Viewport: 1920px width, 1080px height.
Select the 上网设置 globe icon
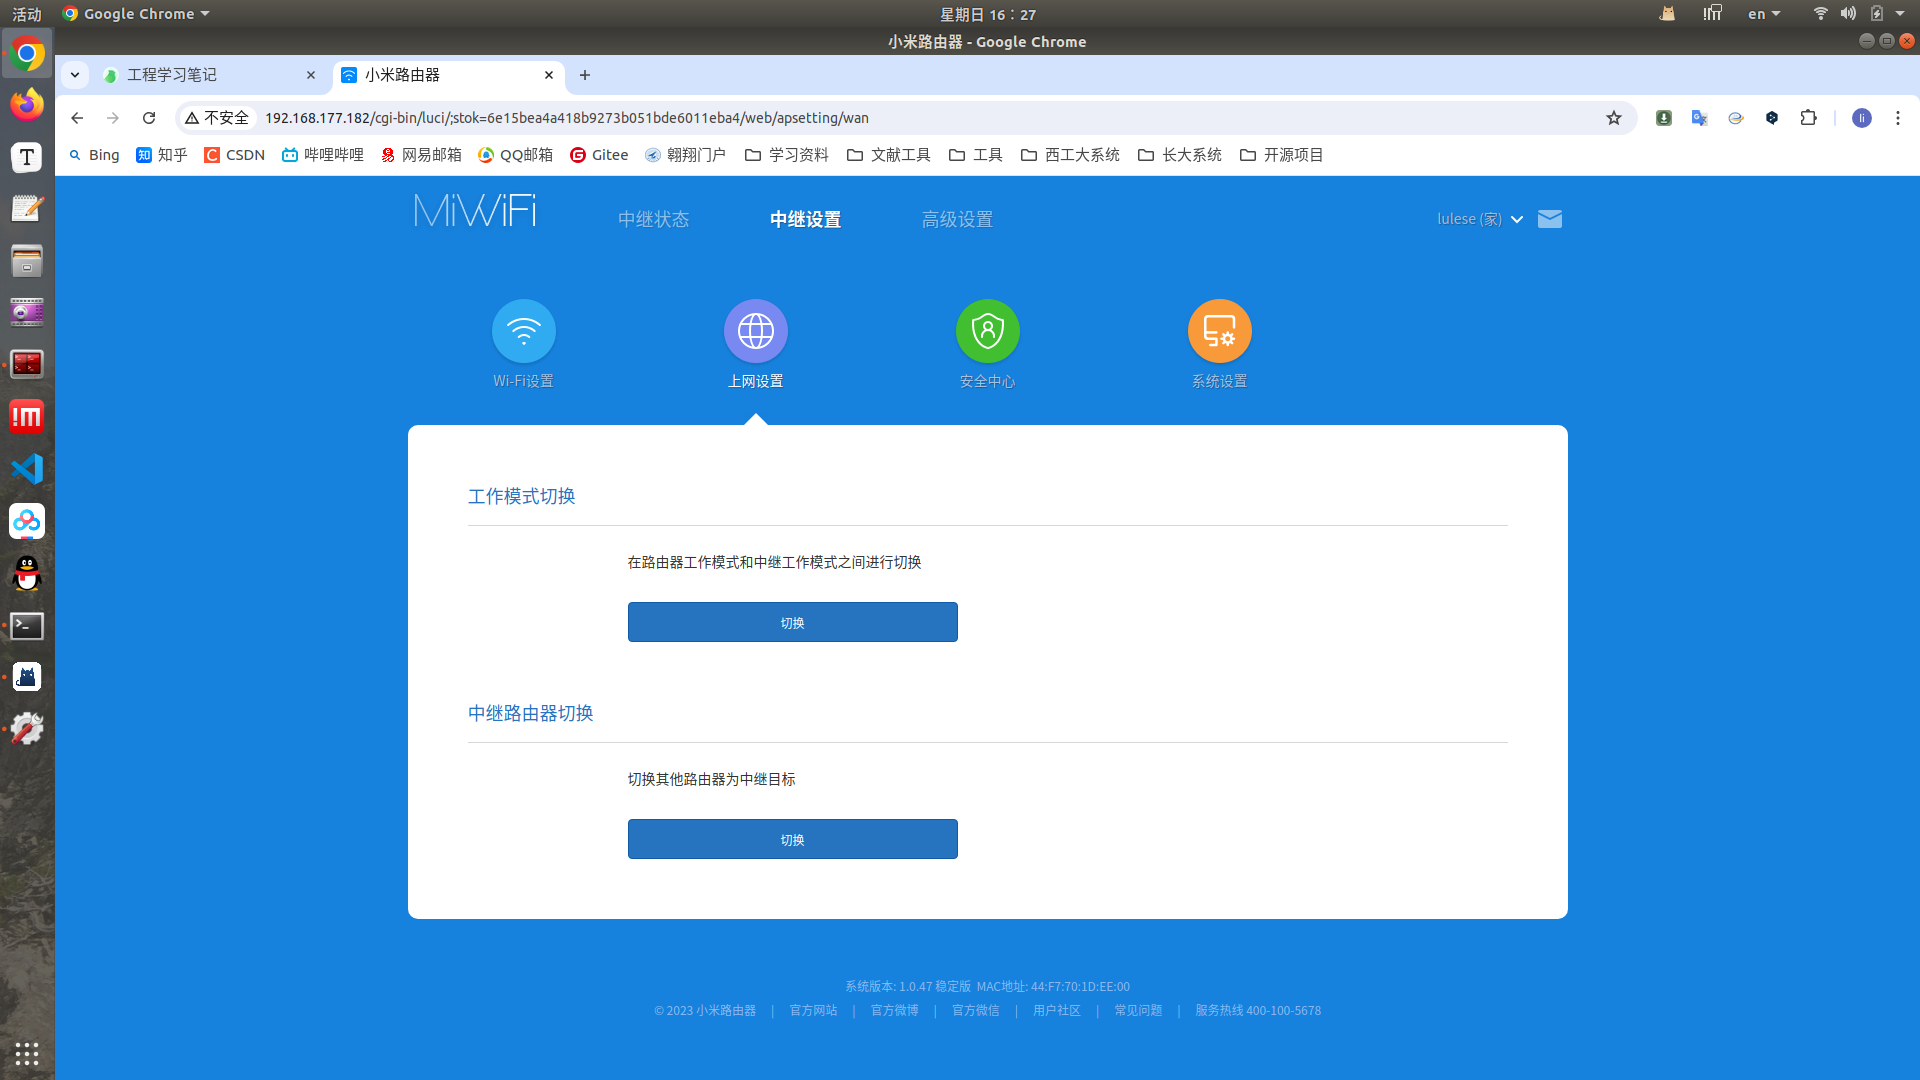pyautogui.click(x=755, y=331)
